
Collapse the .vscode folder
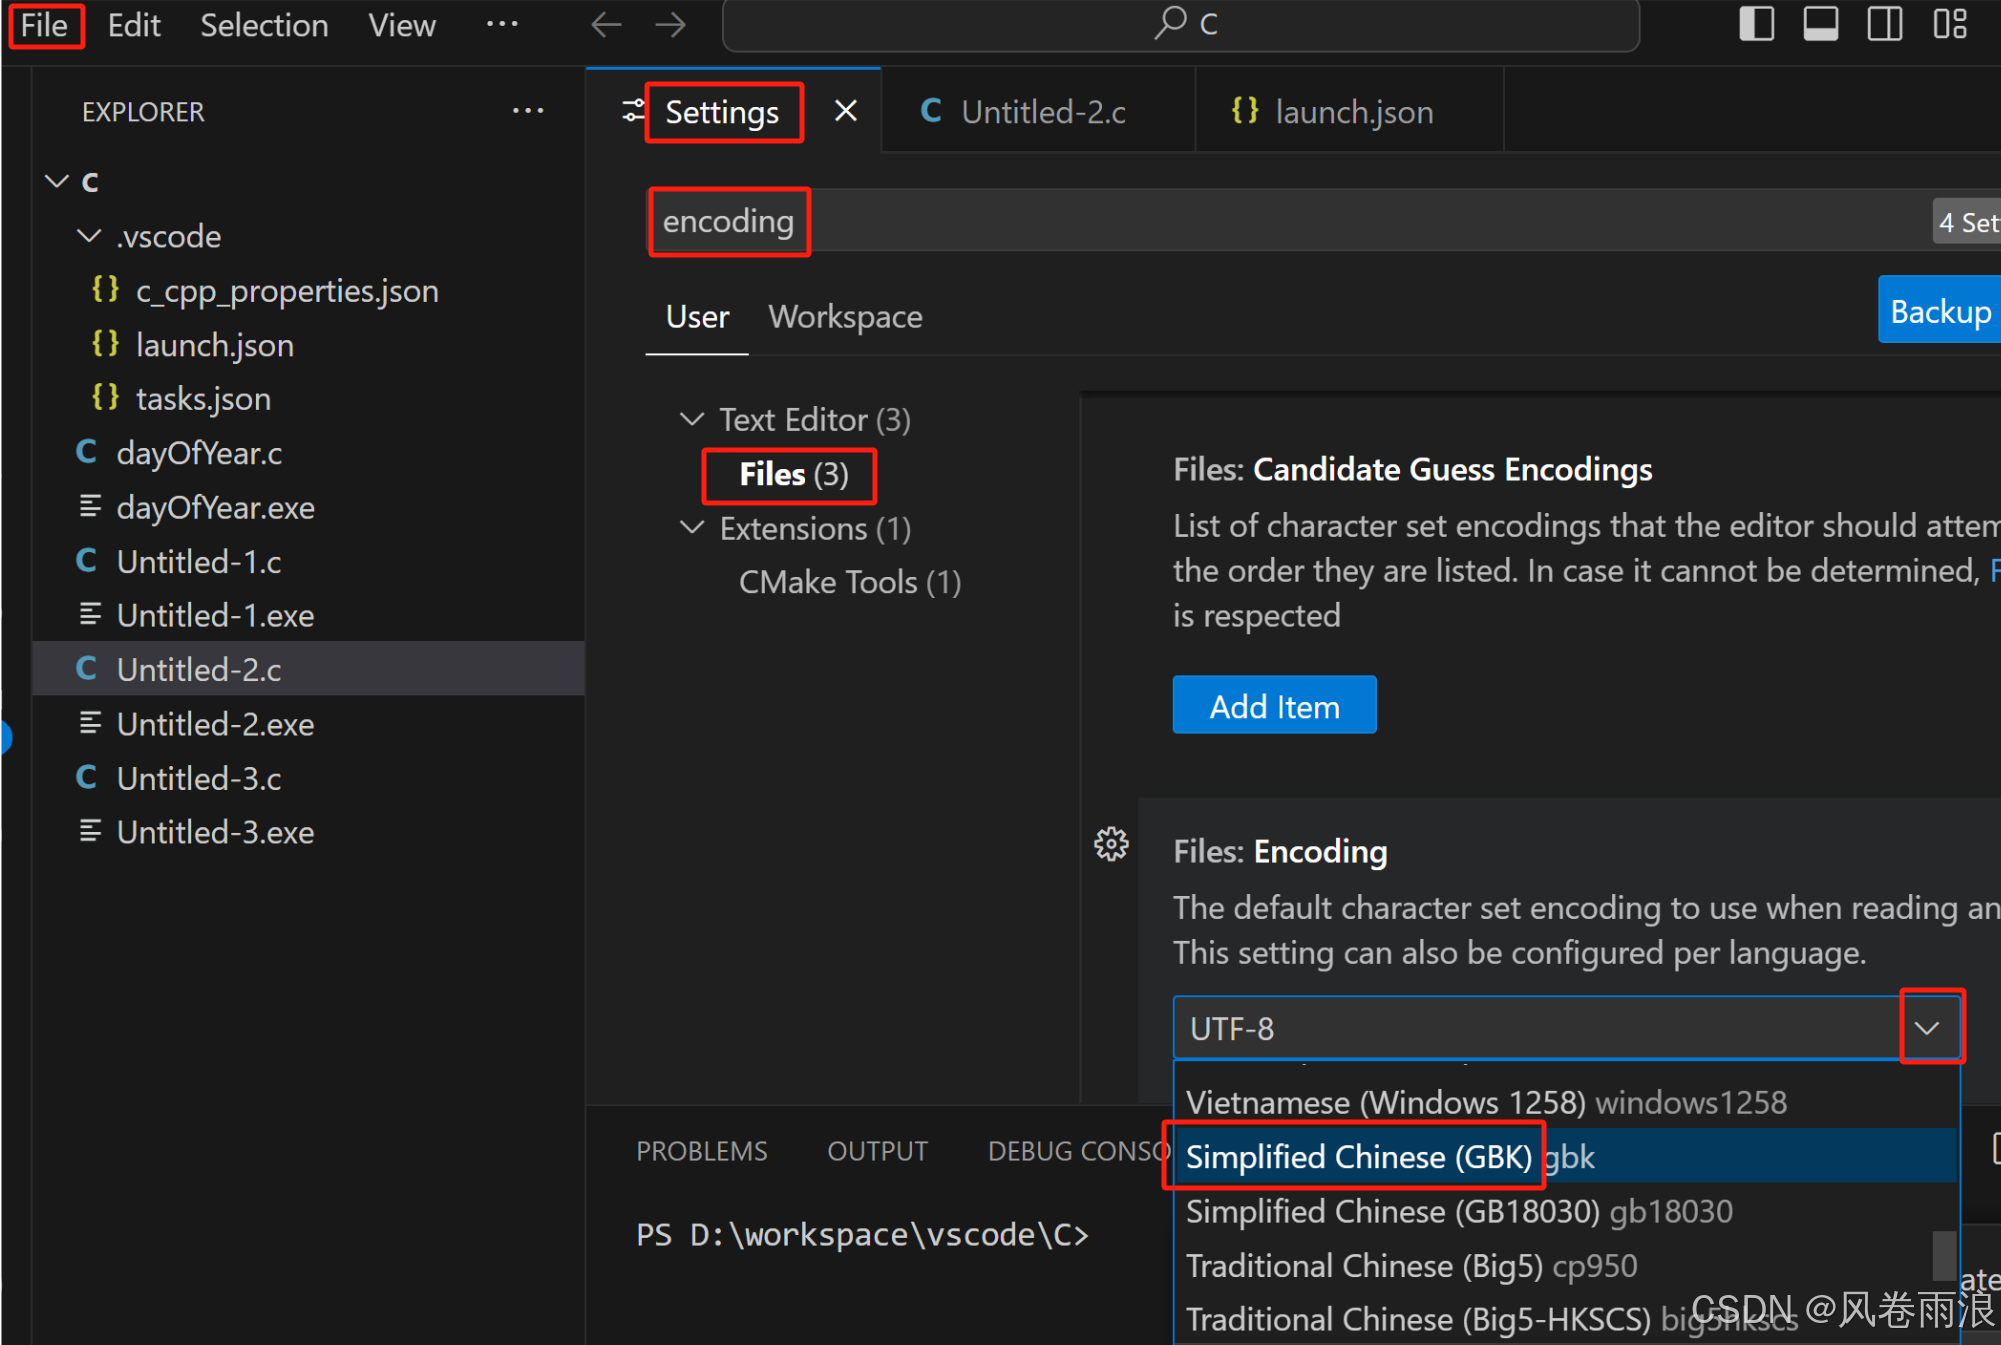coord(90,237)
